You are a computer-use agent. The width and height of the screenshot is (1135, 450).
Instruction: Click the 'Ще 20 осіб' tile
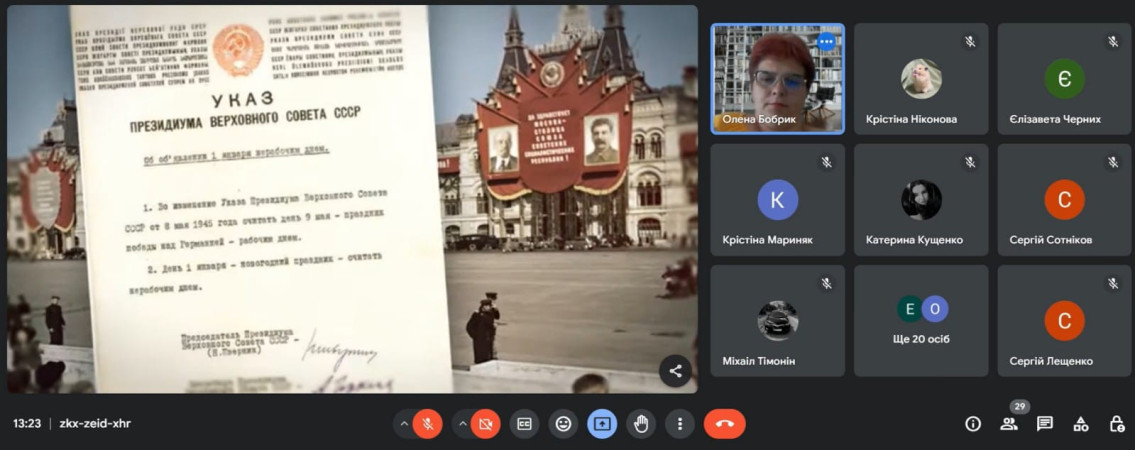pyautogui.click(x=921, y=320)
